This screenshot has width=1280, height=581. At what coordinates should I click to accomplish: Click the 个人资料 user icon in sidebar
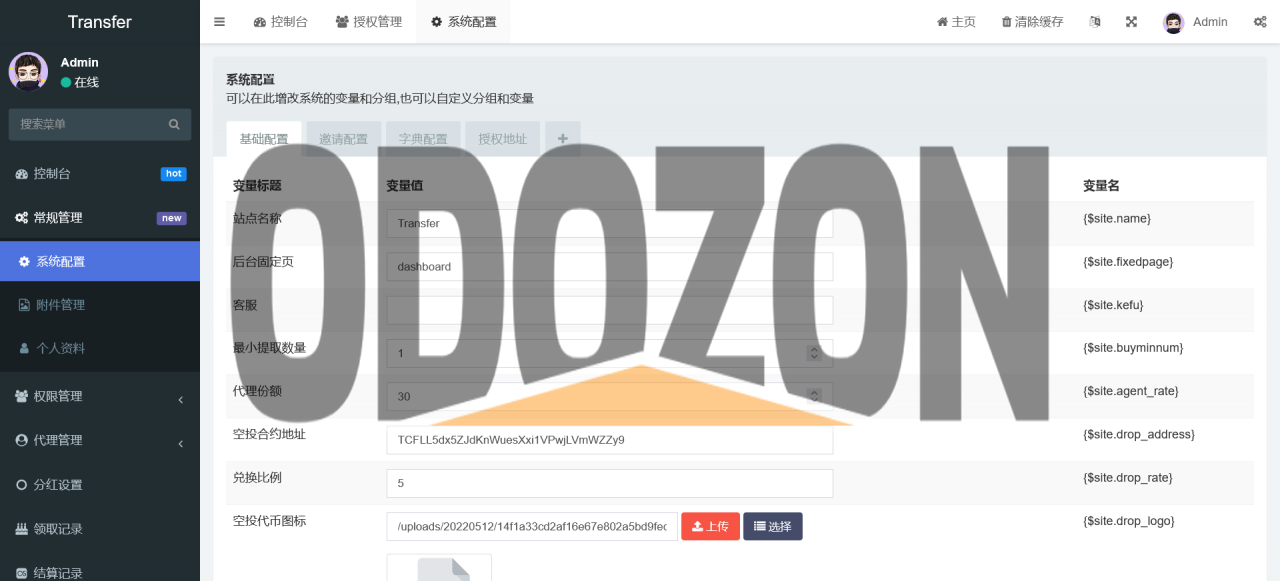point(24,349)
